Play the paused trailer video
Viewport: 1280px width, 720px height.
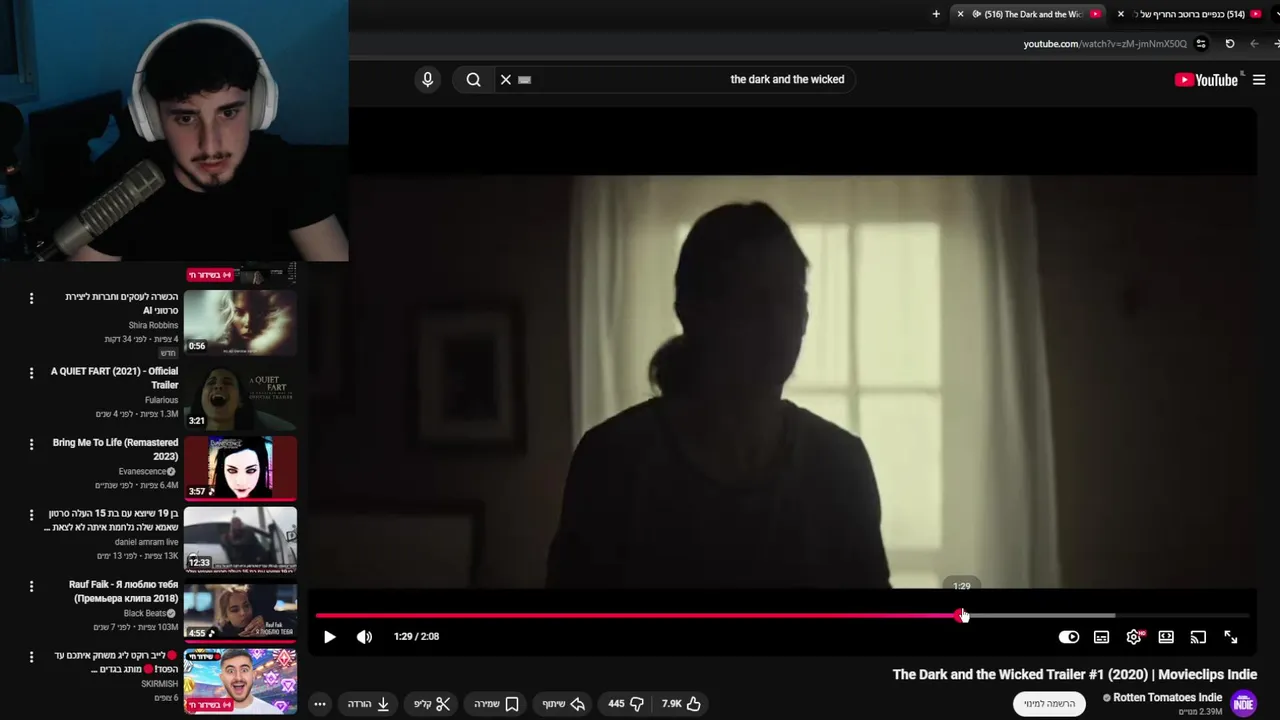coord(329,637)
